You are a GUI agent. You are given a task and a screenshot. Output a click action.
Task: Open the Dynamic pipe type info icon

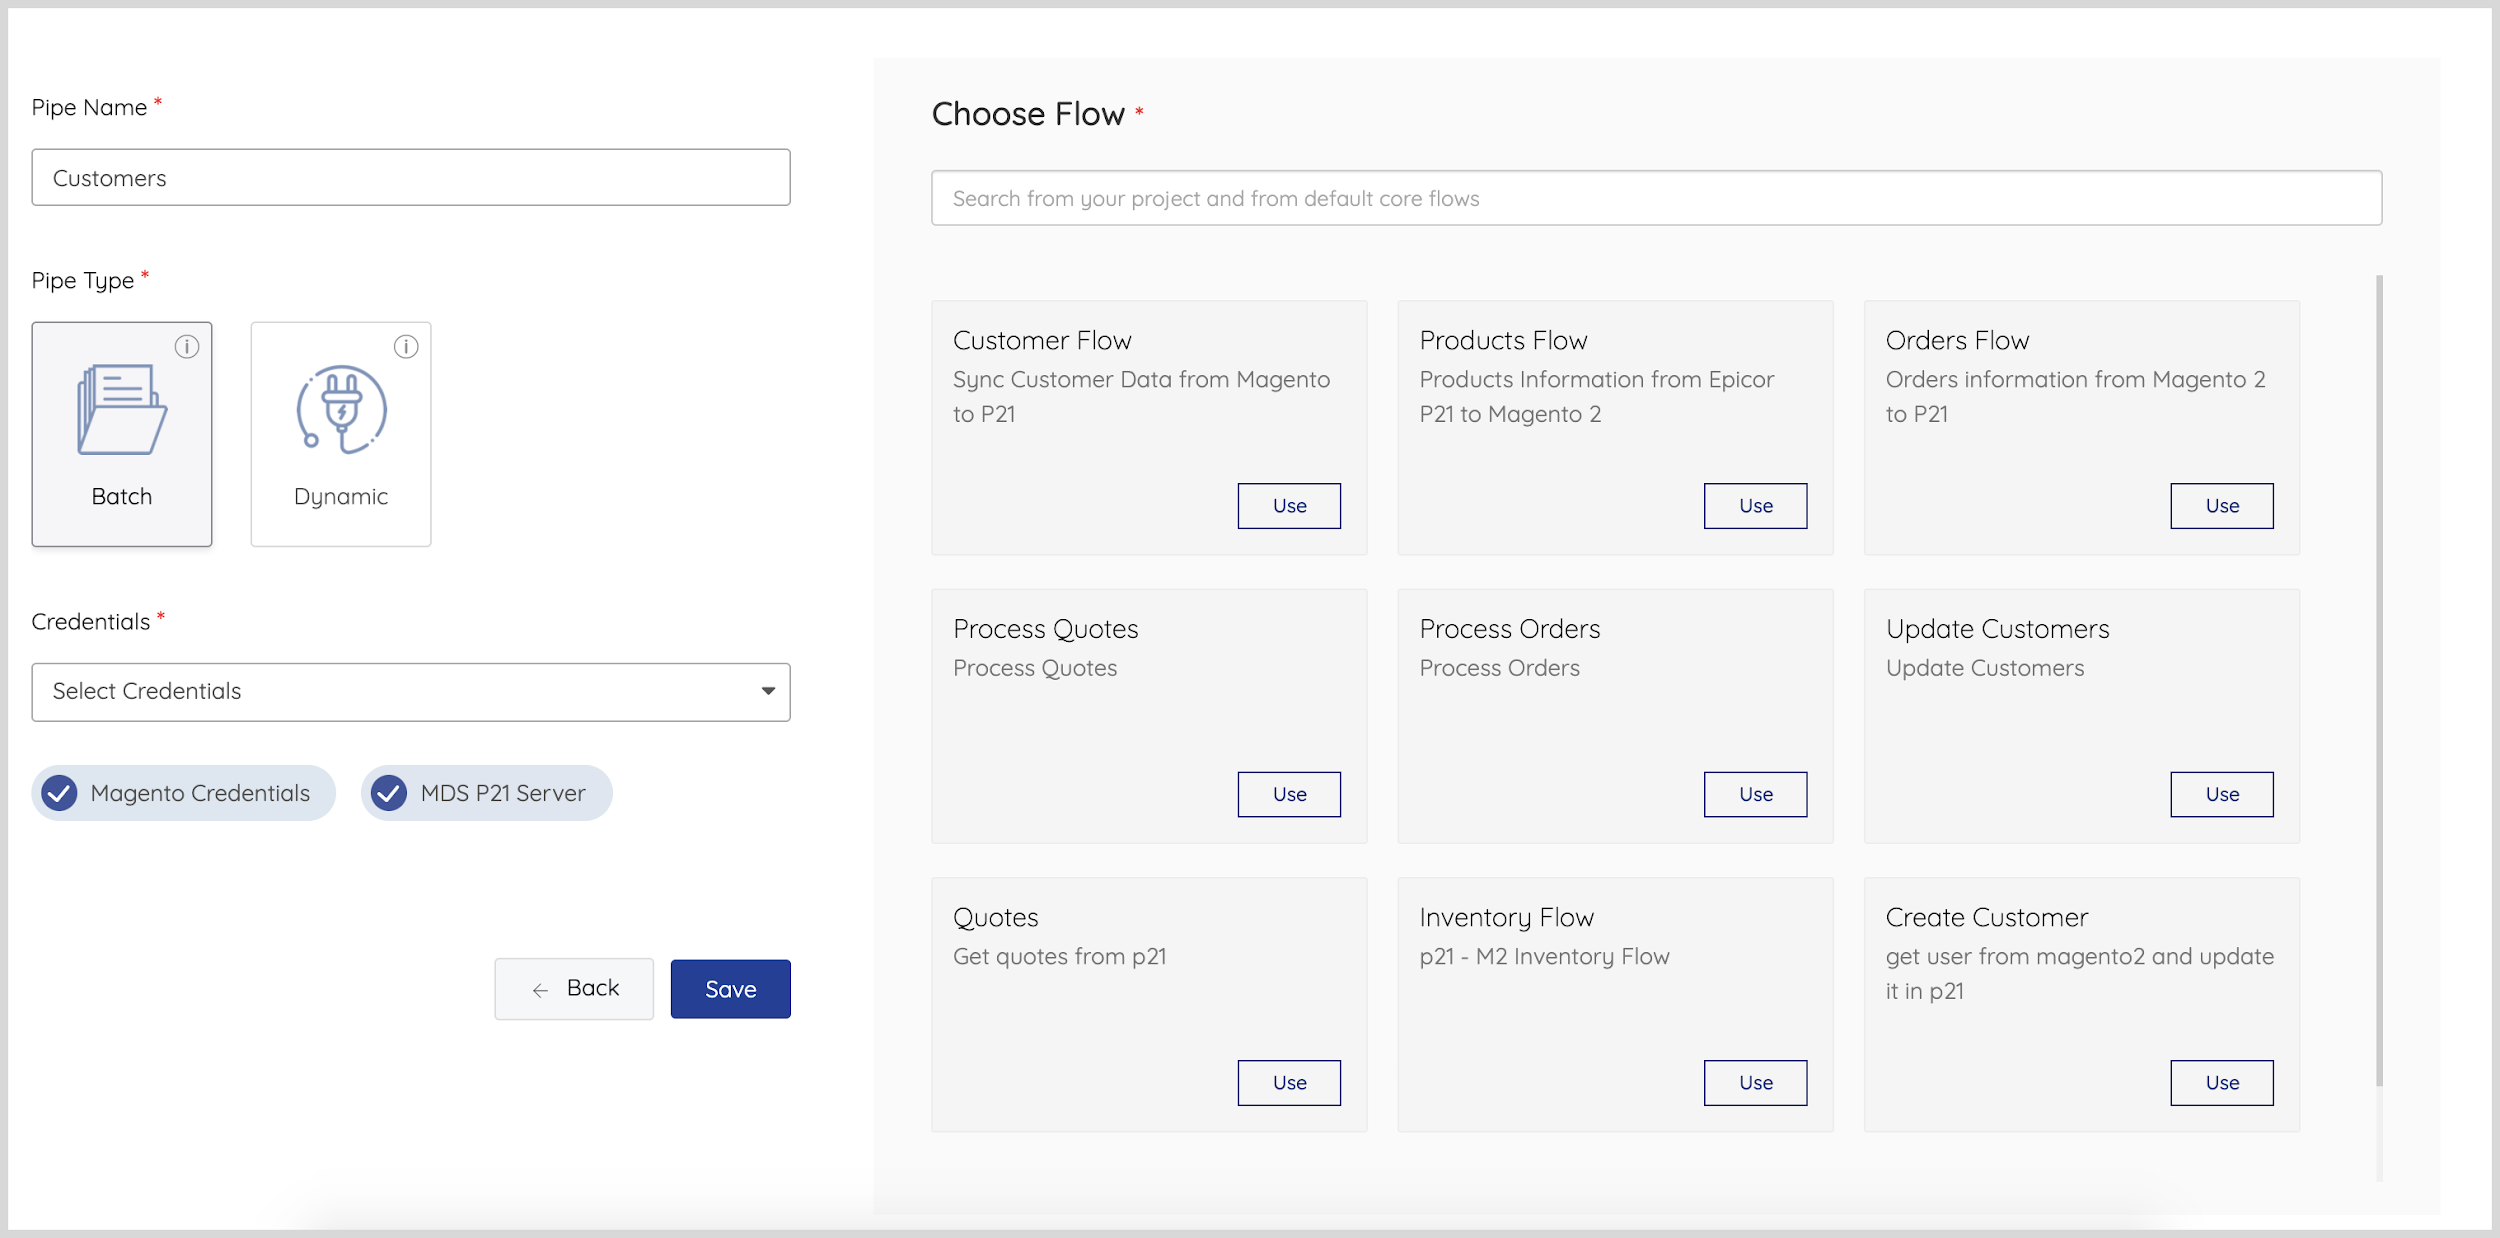406,347
